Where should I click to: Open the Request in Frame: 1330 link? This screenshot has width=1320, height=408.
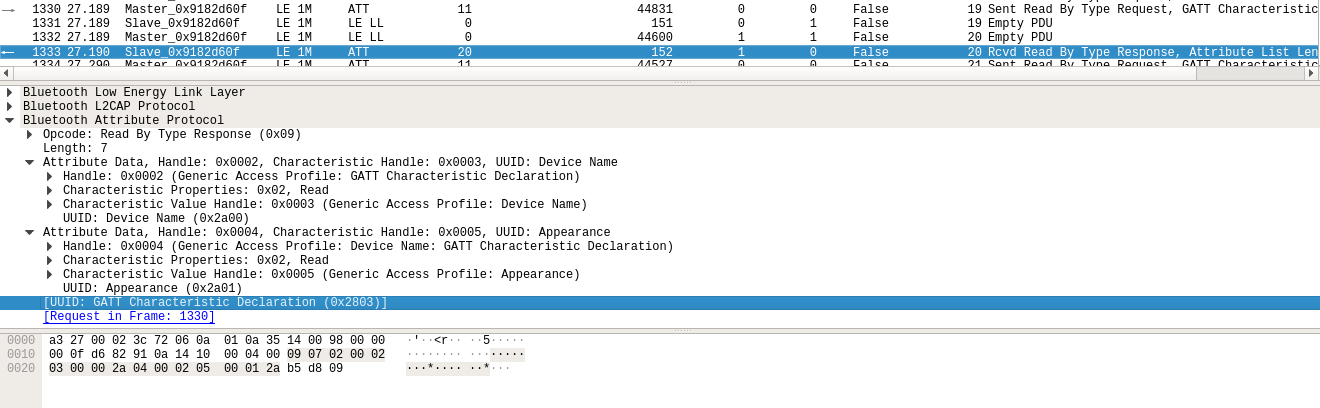(x=129, y=317)
